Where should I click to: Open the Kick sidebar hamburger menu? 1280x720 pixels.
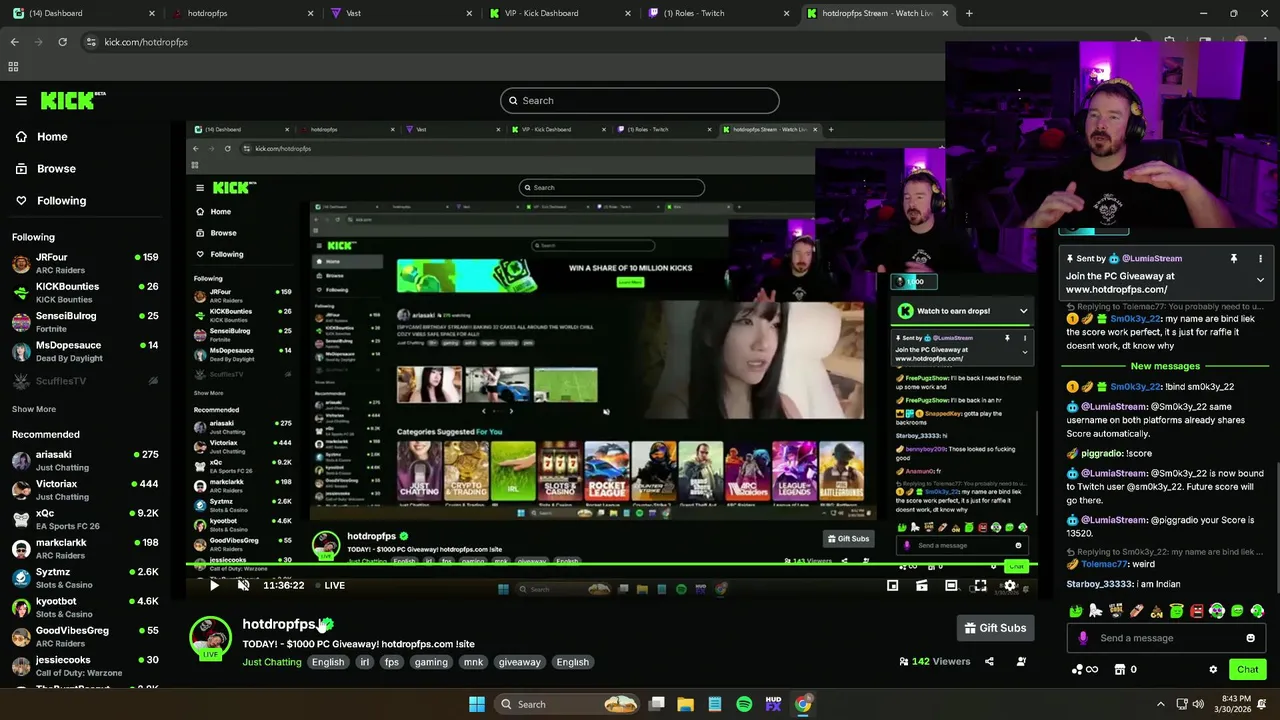[21, 100]
